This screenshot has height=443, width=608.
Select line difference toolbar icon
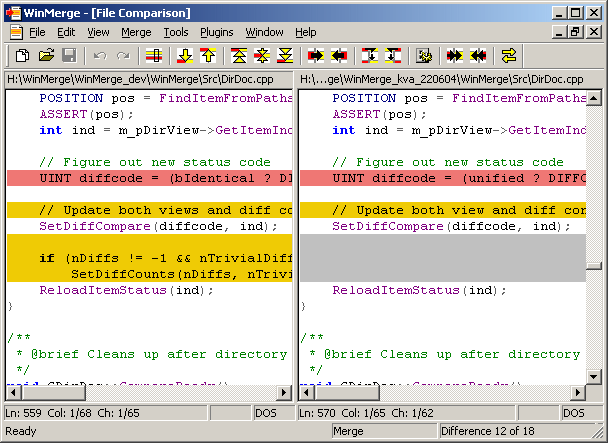[x=154, y=56]
